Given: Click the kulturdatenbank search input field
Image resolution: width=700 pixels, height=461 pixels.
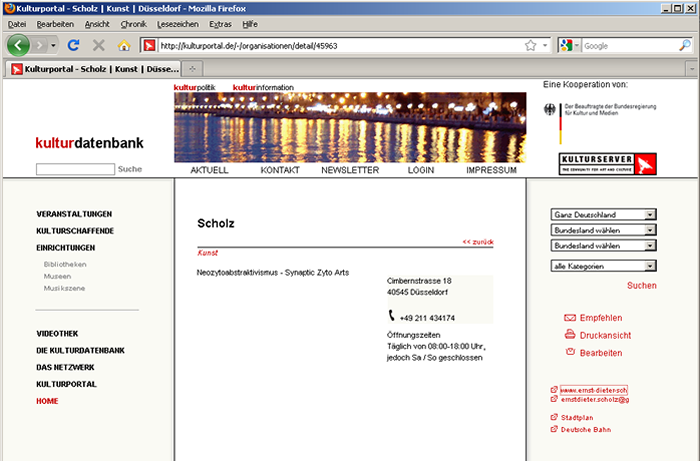Looking at the screenshot, I should (x=75, y=170).
